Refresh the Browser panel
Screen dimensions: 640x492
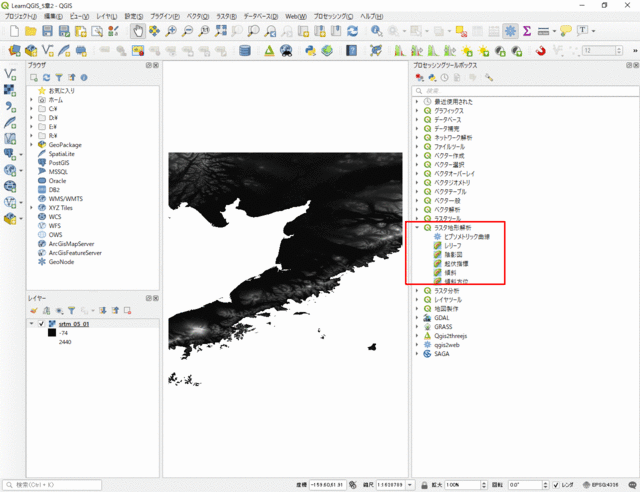tap(47, 78)
